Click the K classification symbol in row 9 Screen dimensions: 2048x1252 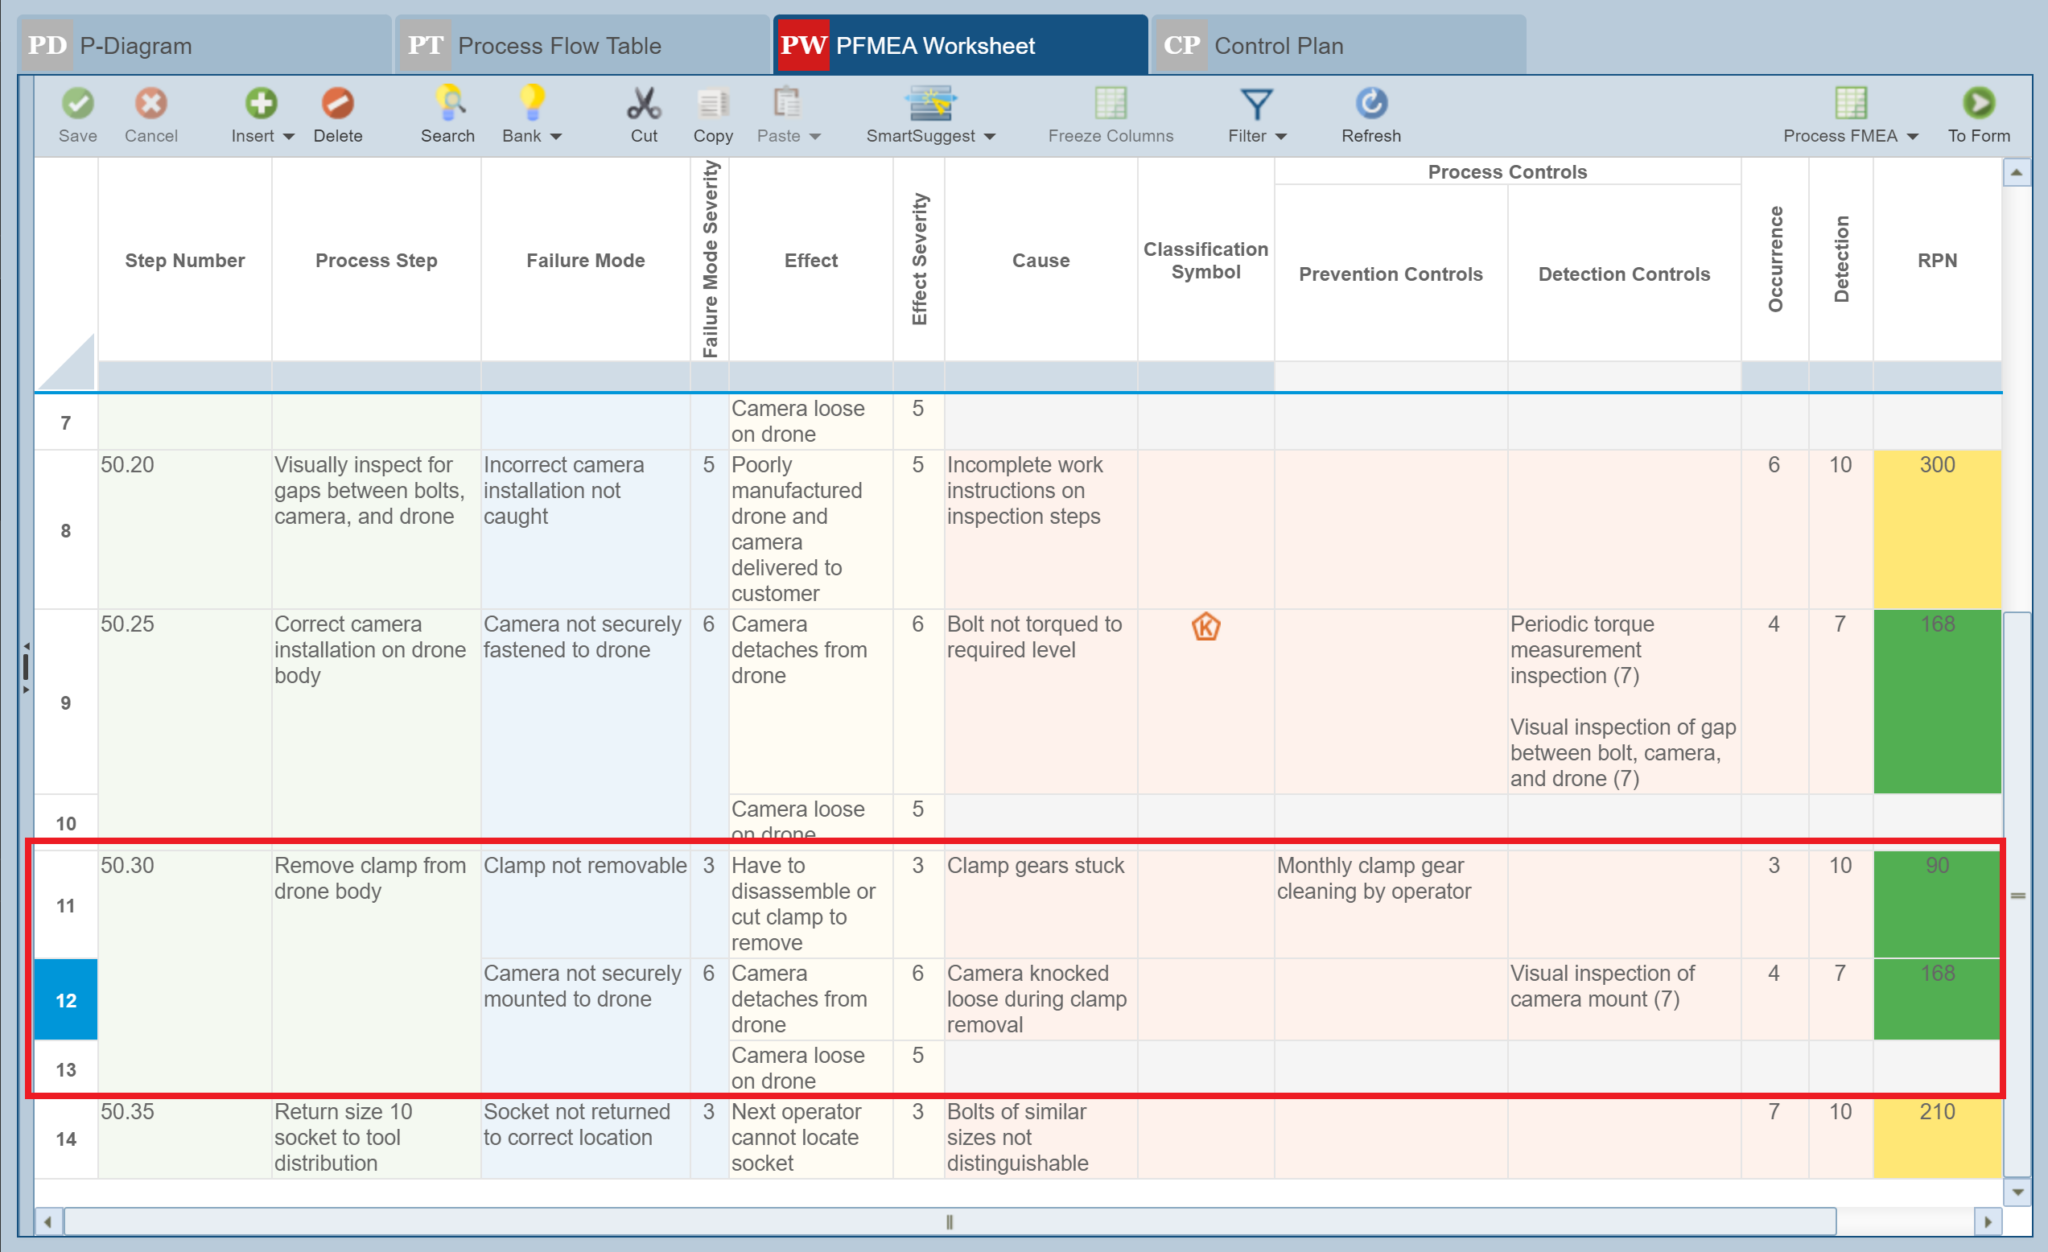click(1206, 628)
